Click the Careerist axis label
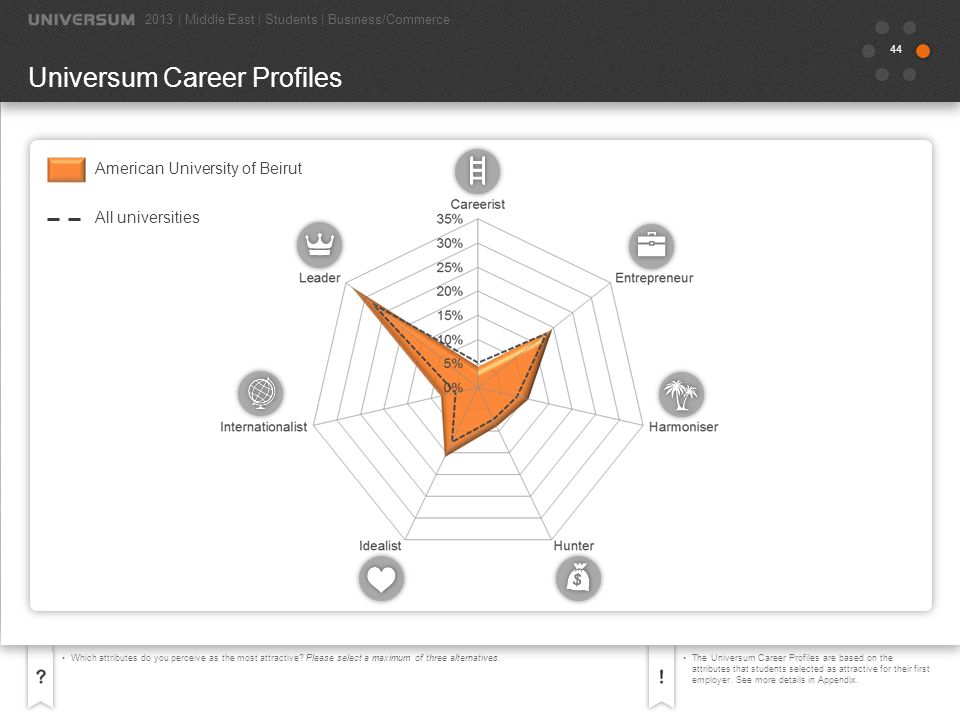This screenshot has width=960, height=720. (478, 204)
